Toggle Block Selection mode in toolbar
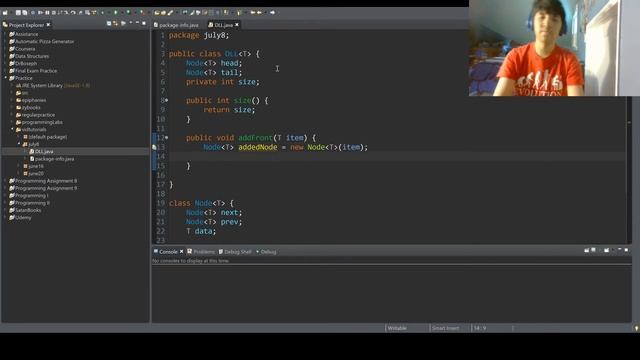 pos(211,13)
